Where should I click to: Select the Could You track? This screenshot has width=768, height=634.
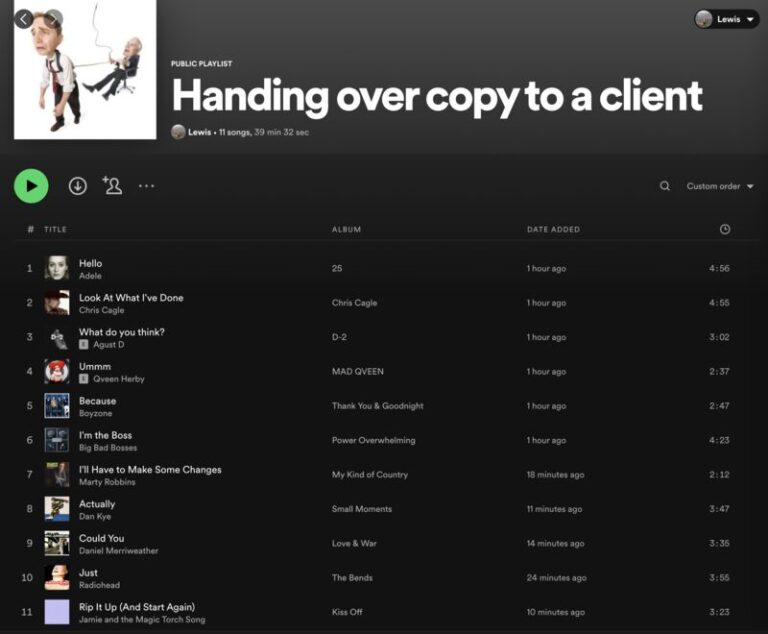[x=101, y=538]
